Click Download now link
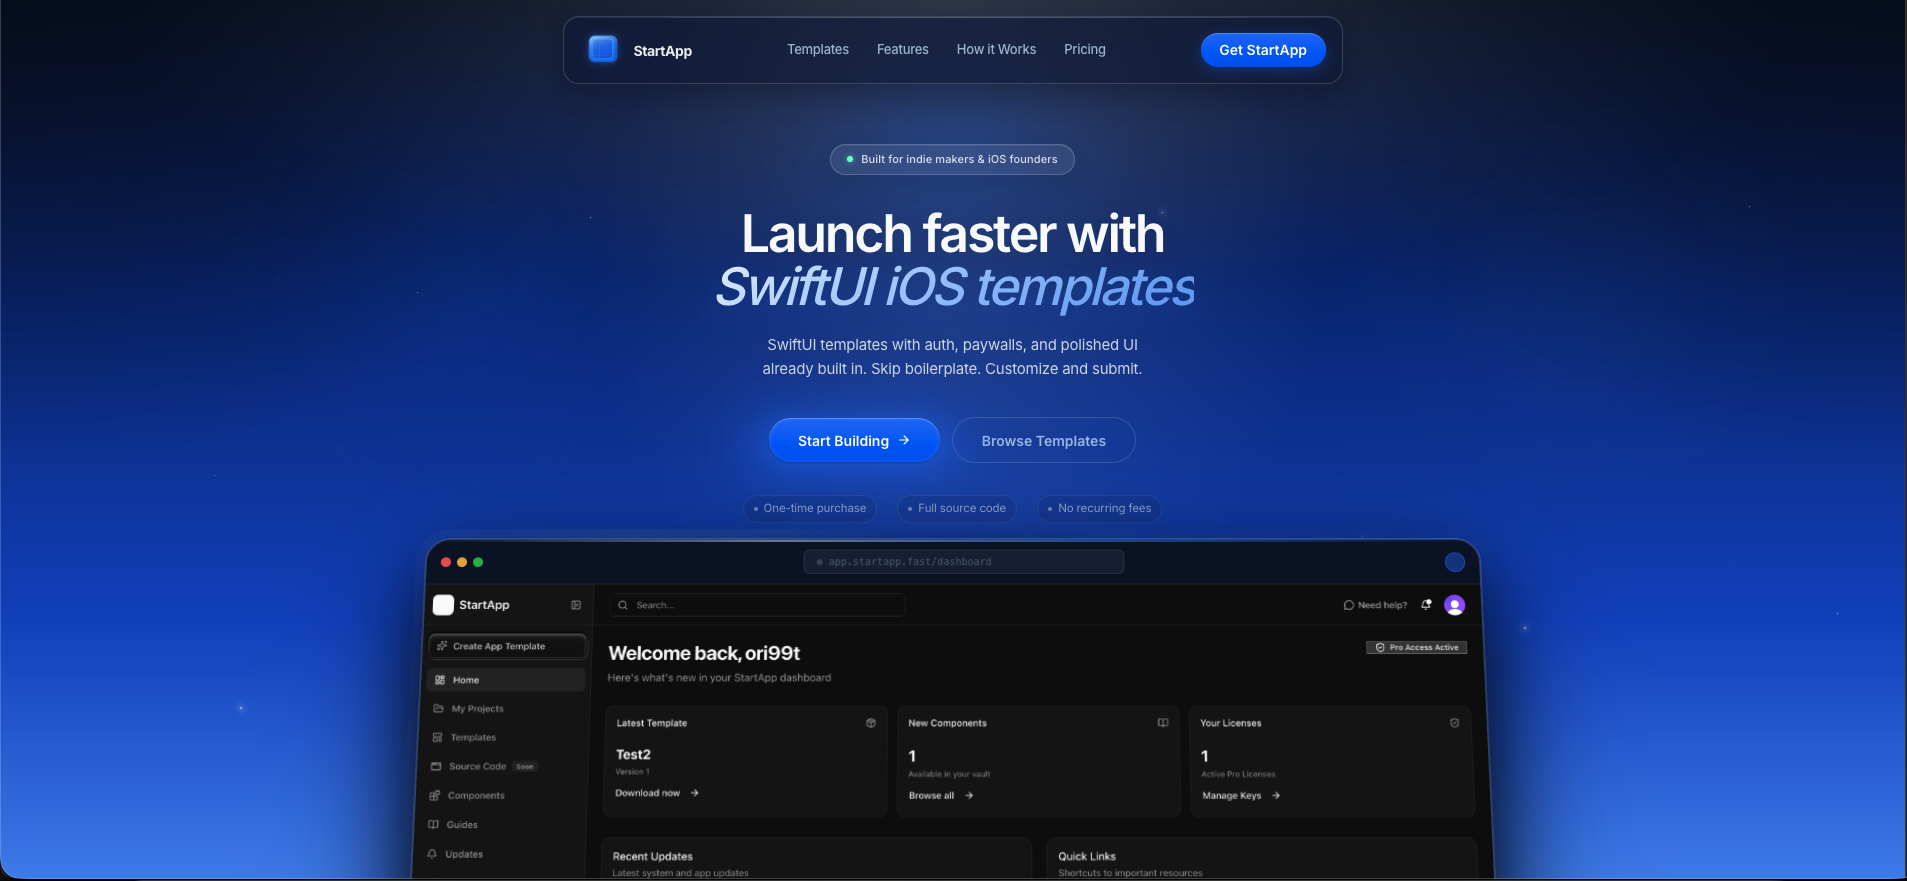Image resolution: width=1907 pixels, height=881 pixels. (x=657, y=793)
